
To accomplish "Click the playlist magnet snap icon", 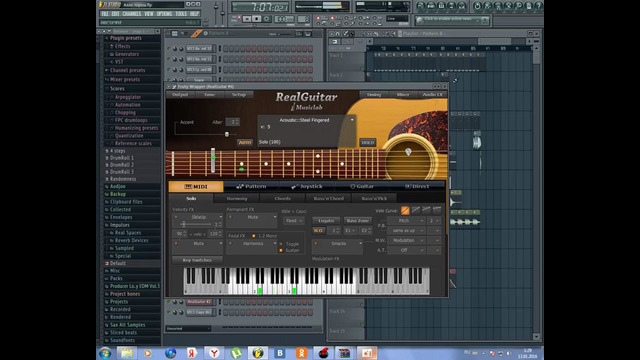I will pos(338,33).
